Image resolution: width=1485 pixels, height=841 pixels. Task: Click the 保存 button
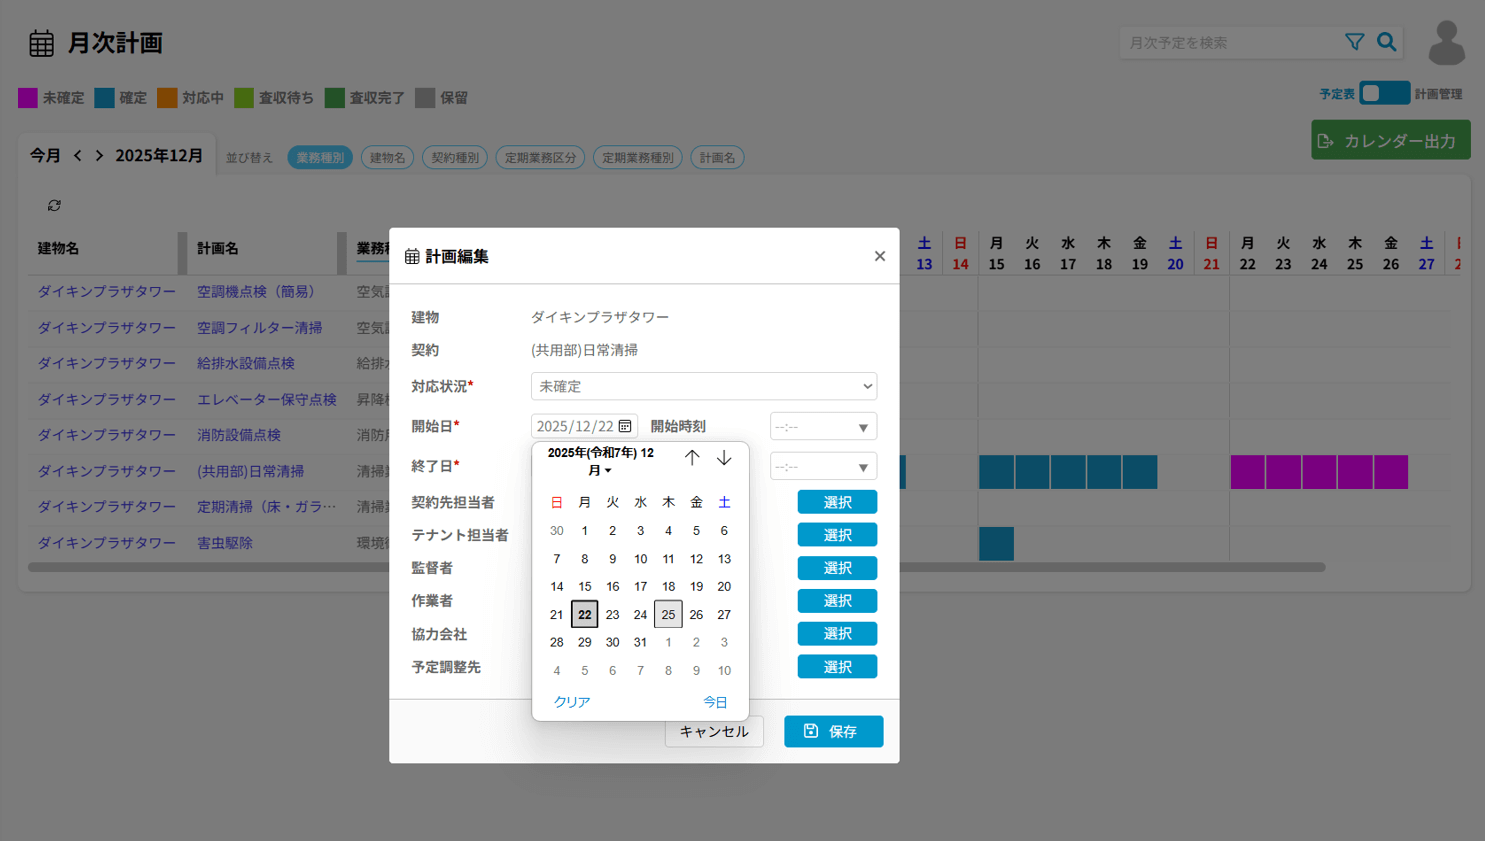click(x=833, y=731)
